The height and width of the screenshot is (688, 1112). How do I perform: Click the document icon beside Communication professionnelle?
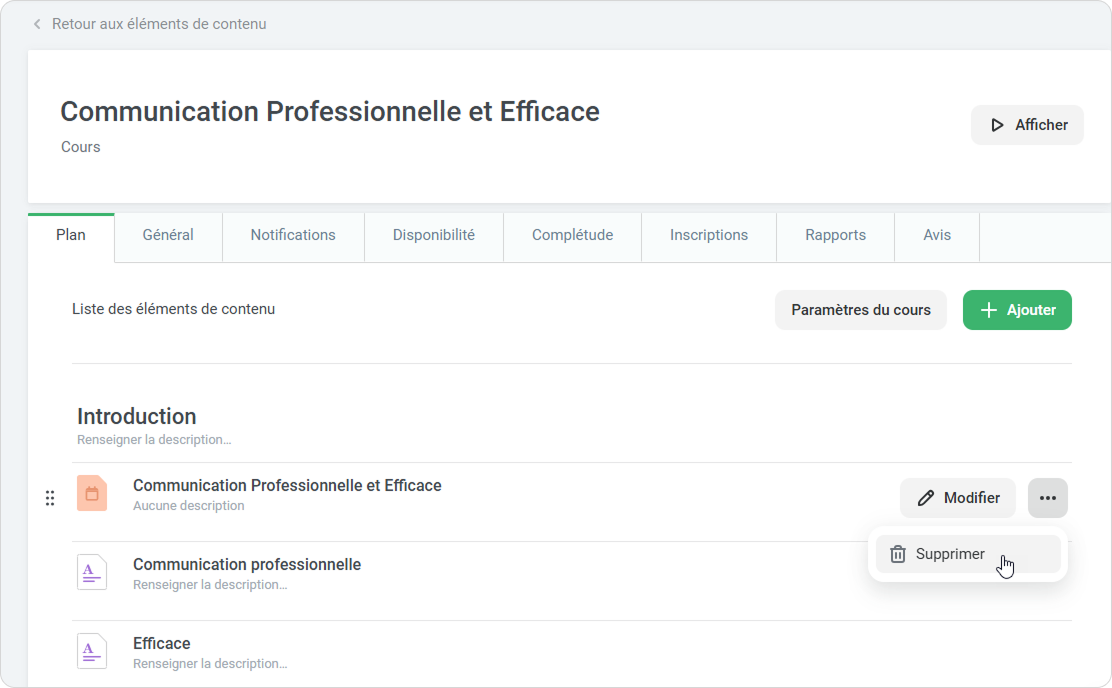pyautogui.click(x=92, y=573)
